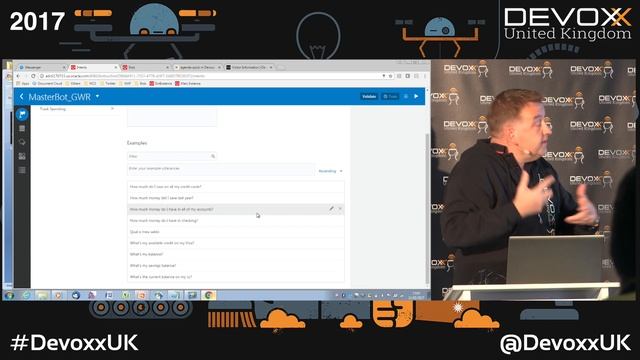Switch to the agenda browser tab
Screen dimensions: 640x360
coord(198,67)
